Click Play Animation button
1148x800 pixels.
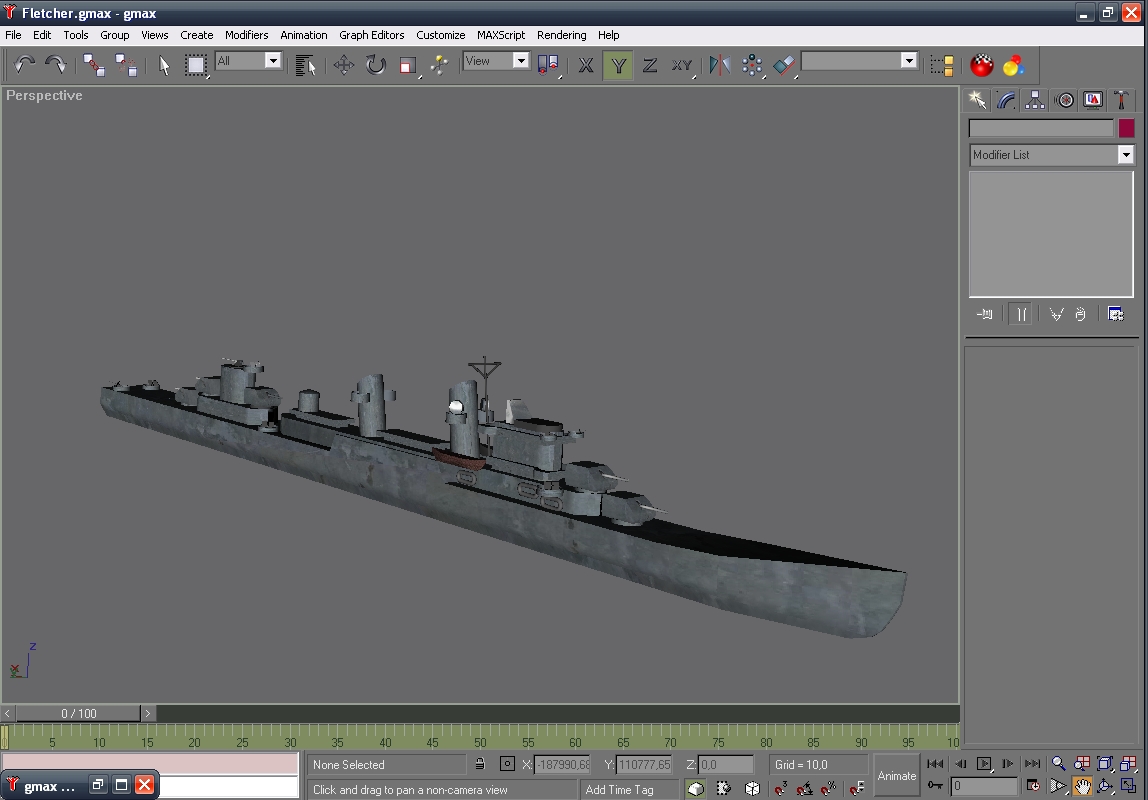tap(984, 764)
